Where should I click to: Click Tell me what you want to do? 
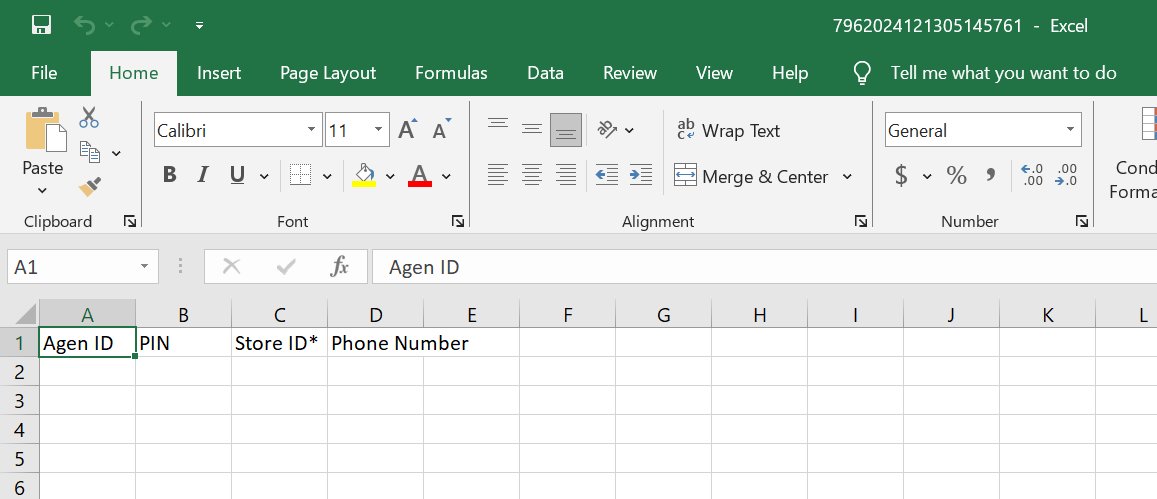tap(1004, 73)
